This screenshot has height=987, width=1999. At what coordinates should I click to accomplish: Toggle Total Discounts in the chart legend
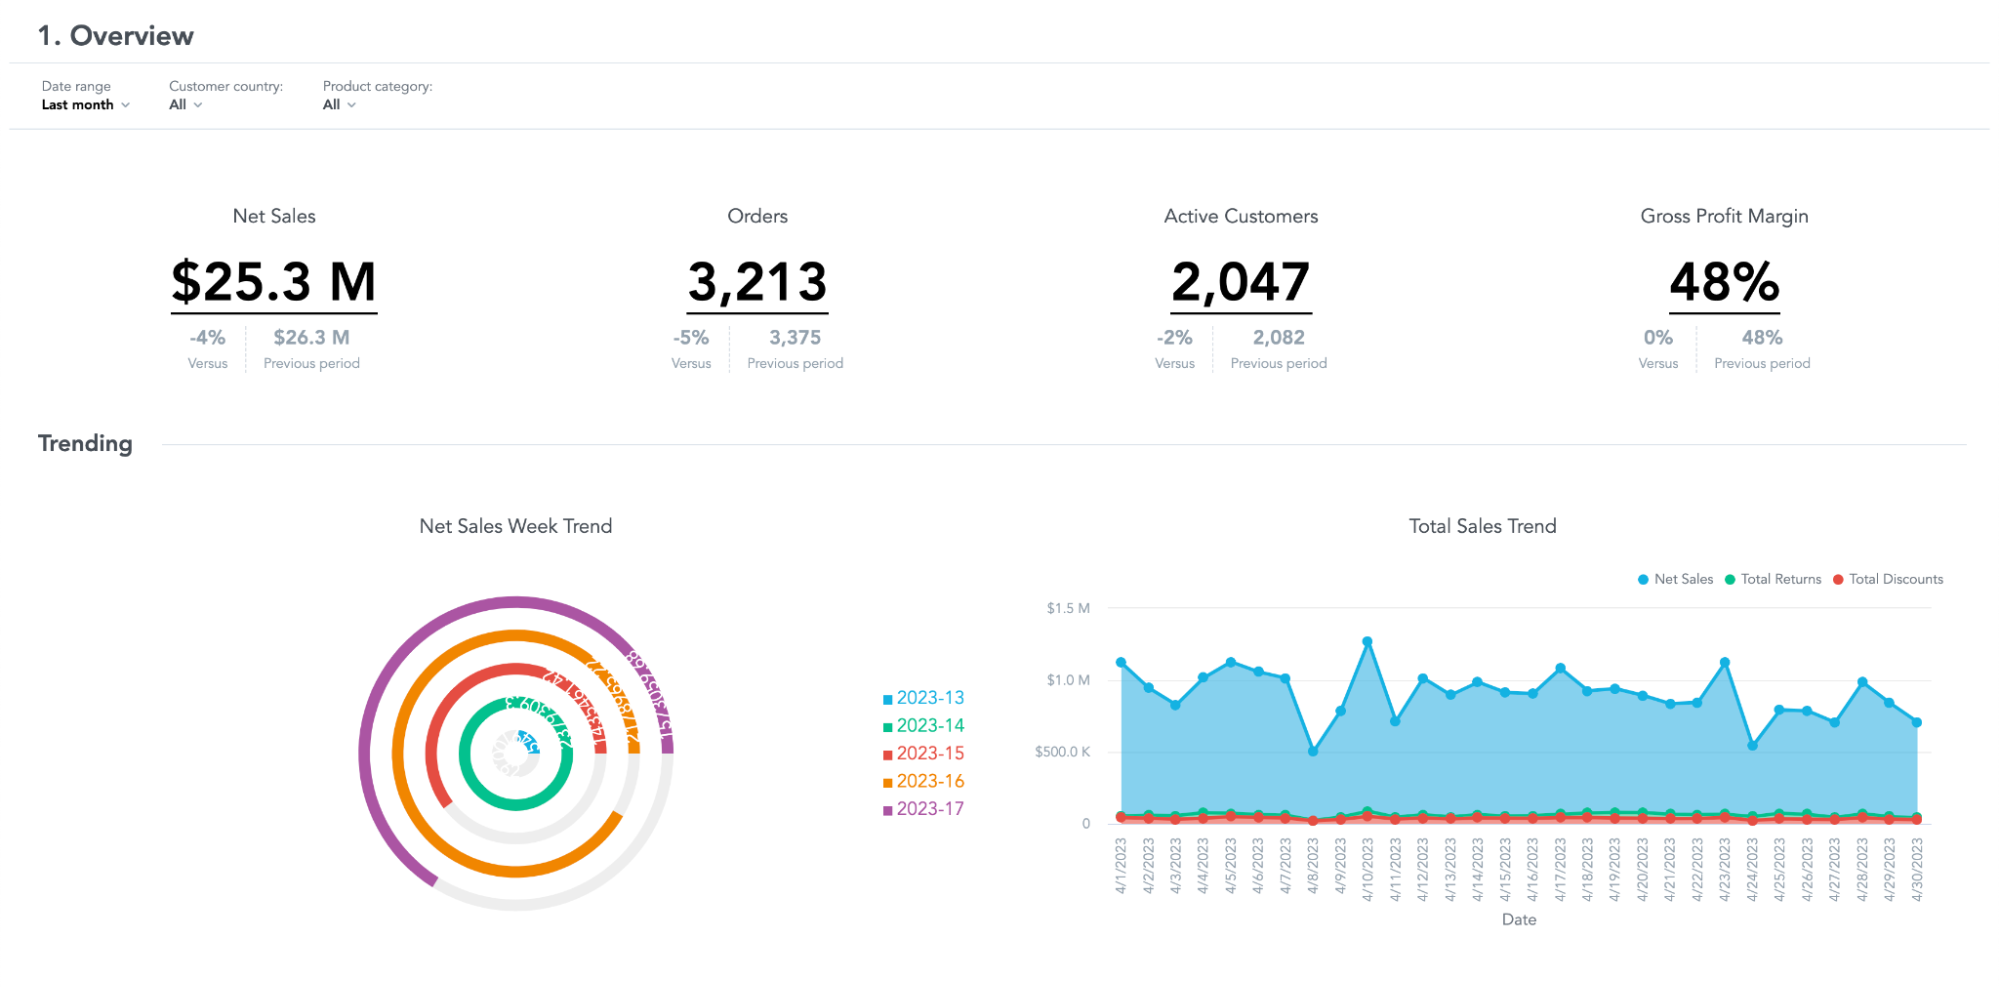tap(1840, 579)
